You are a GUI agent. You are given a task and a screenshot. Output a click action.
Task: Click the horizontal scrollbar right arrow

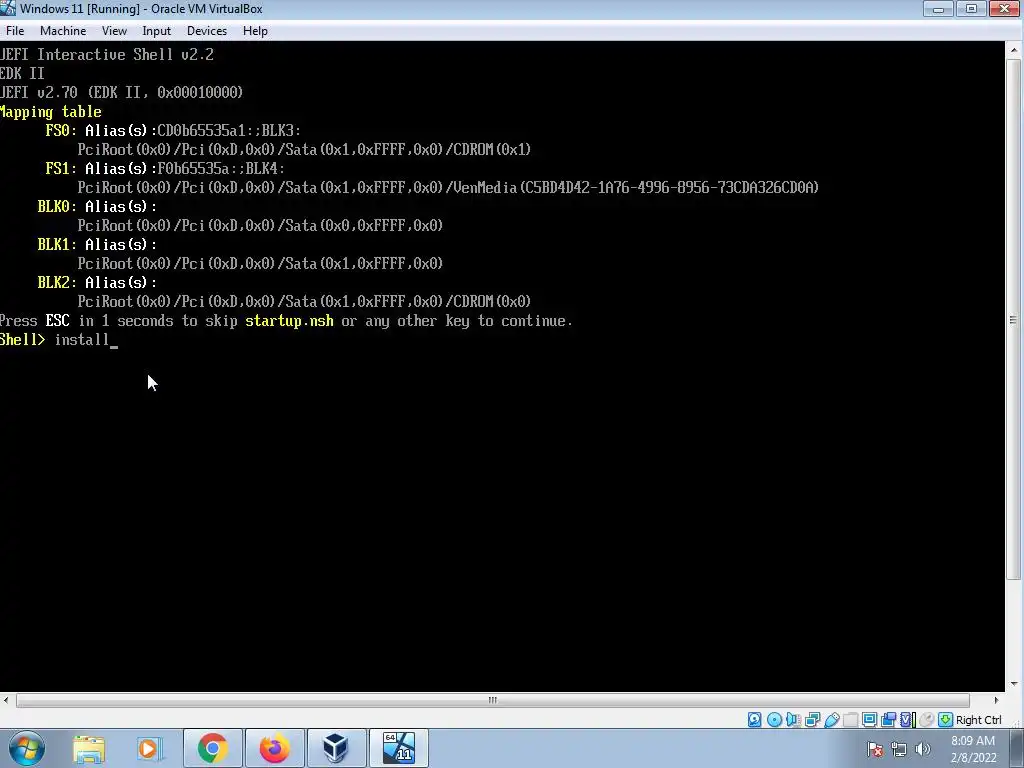coord(997,700)
